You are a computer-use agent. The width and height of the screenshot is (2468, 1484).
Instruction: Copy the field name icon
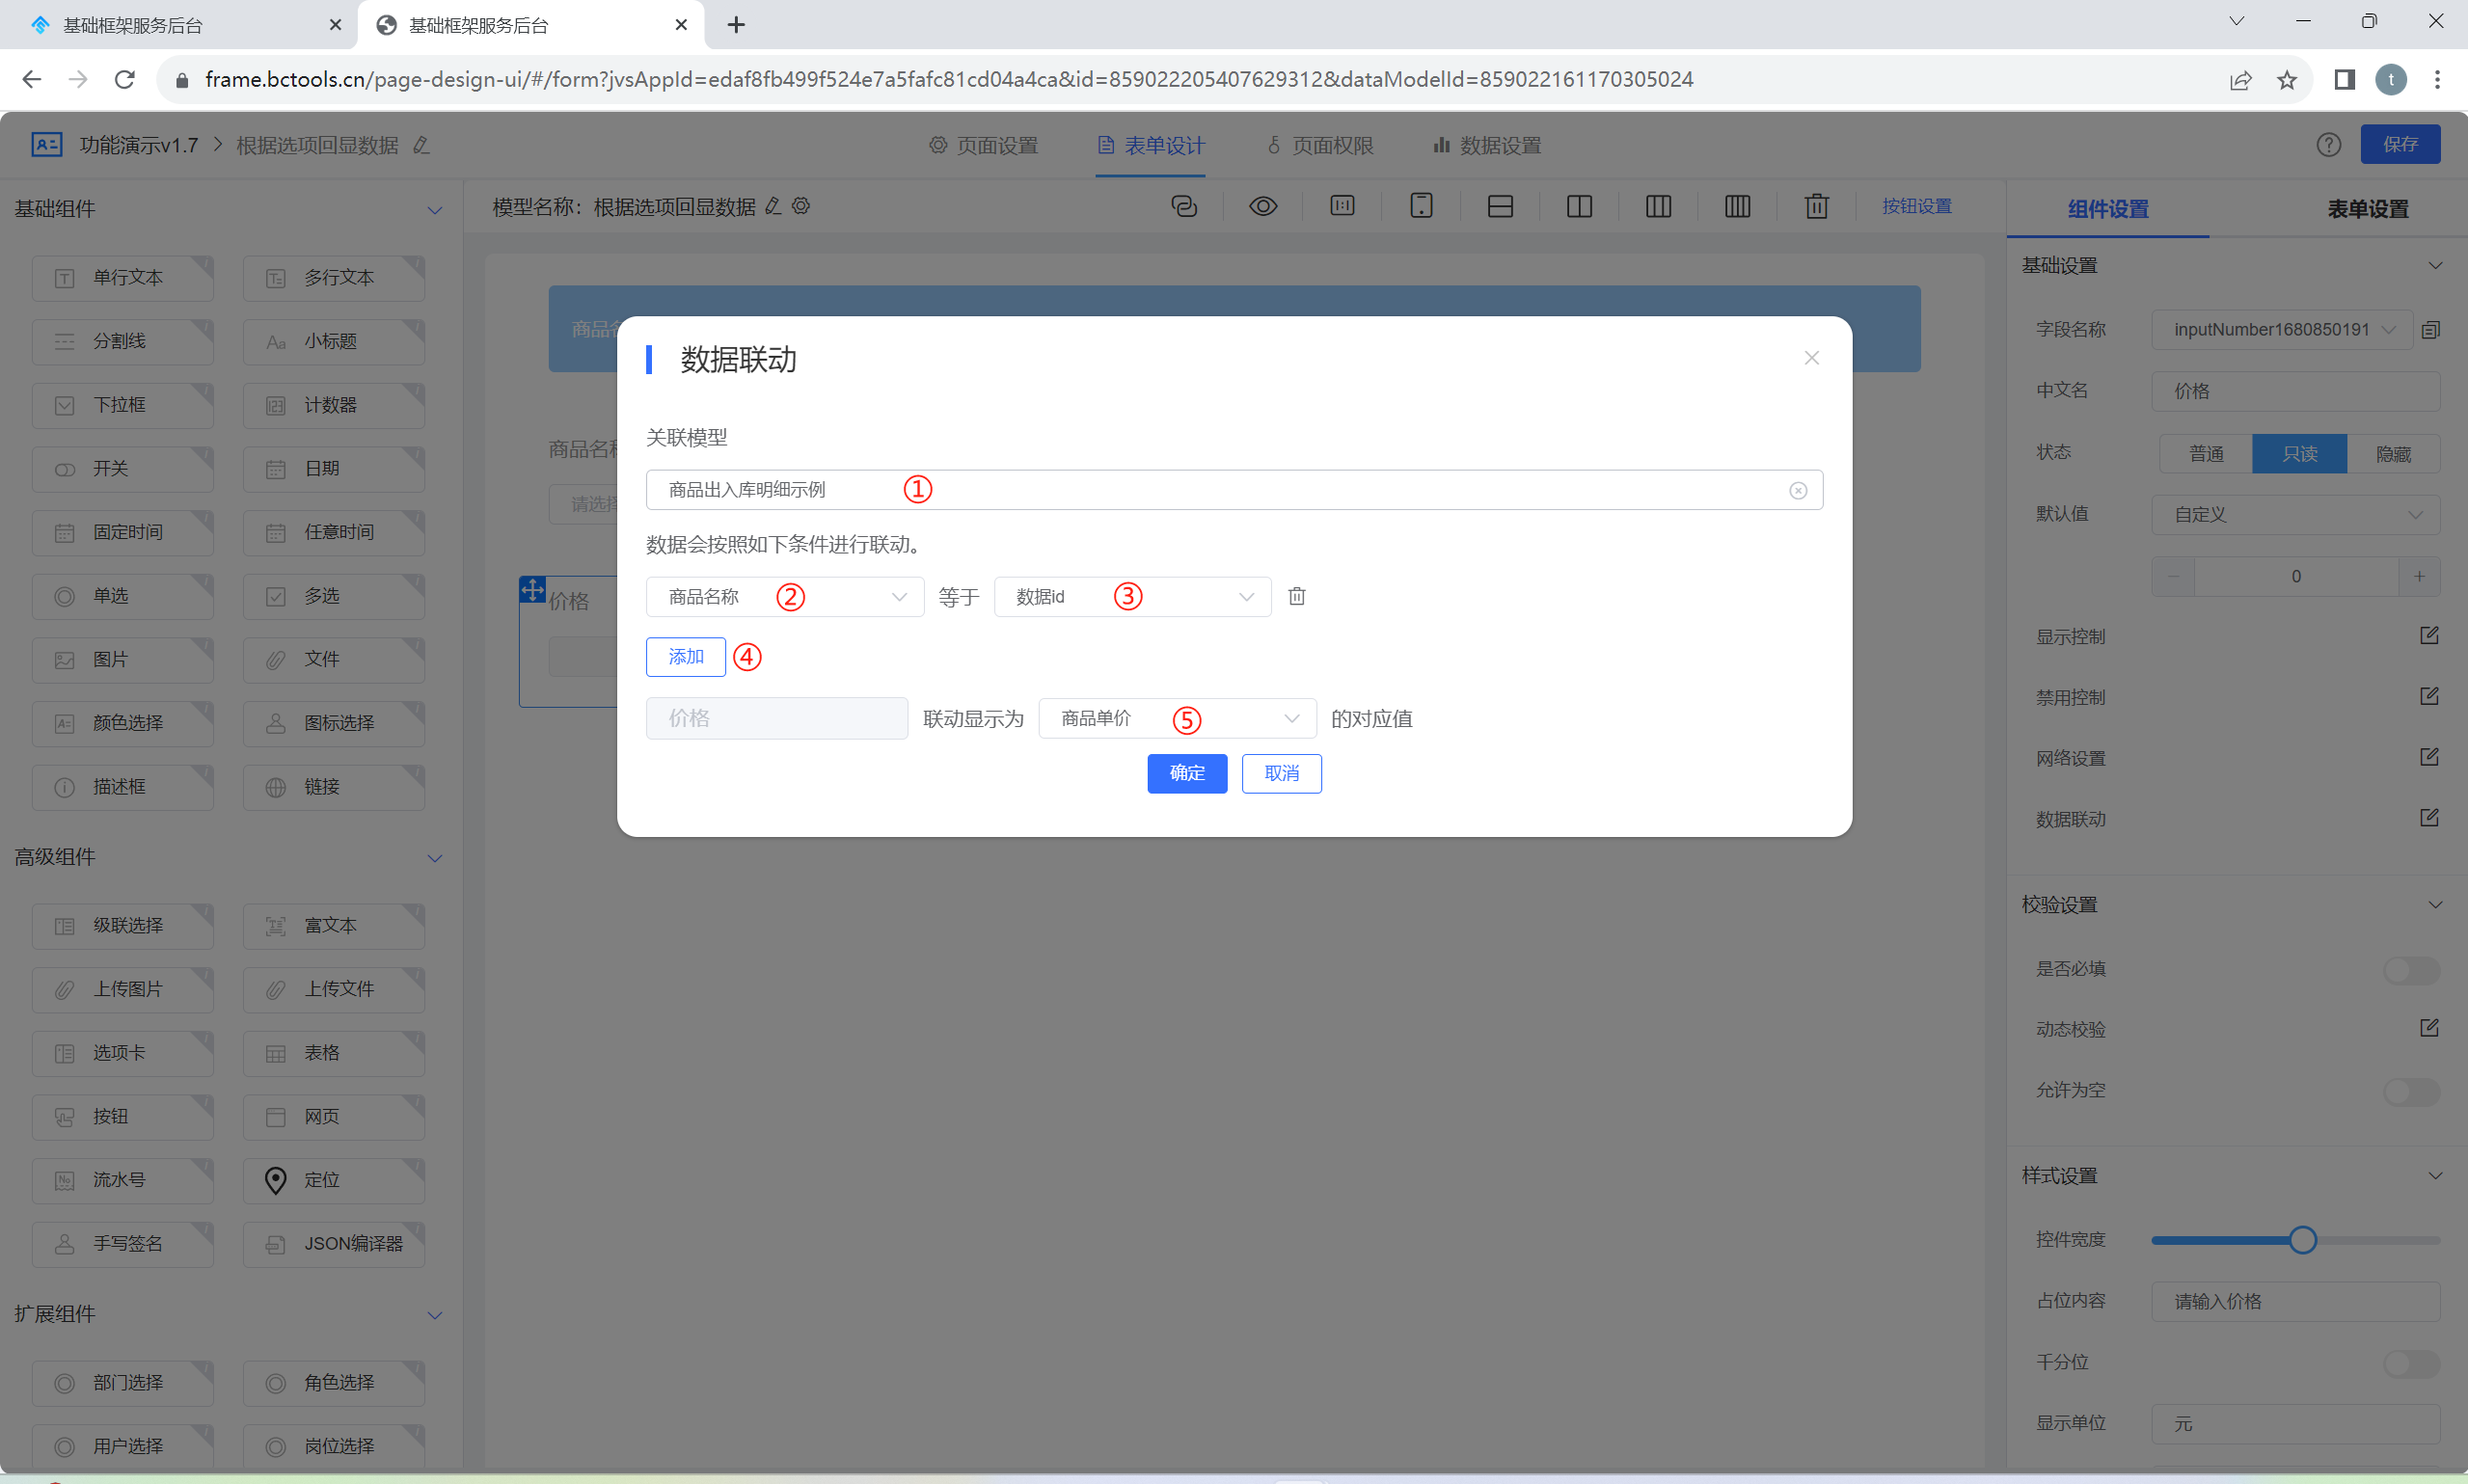coord(2431,329)
